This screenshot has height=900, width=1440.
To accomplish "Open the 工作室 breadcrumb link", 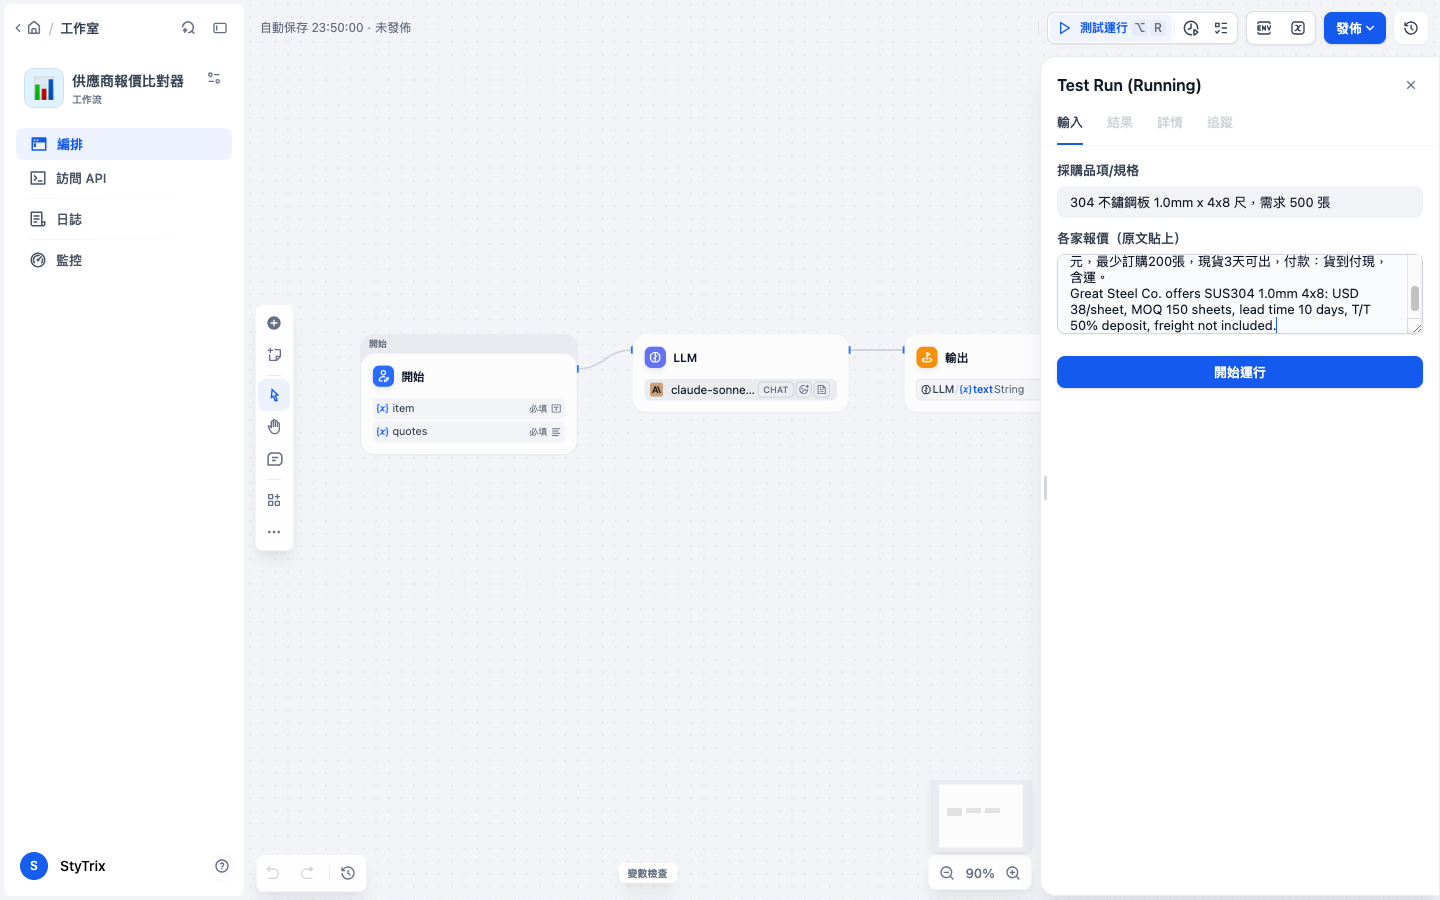I will pyautogui.click(x=79, y=28).
